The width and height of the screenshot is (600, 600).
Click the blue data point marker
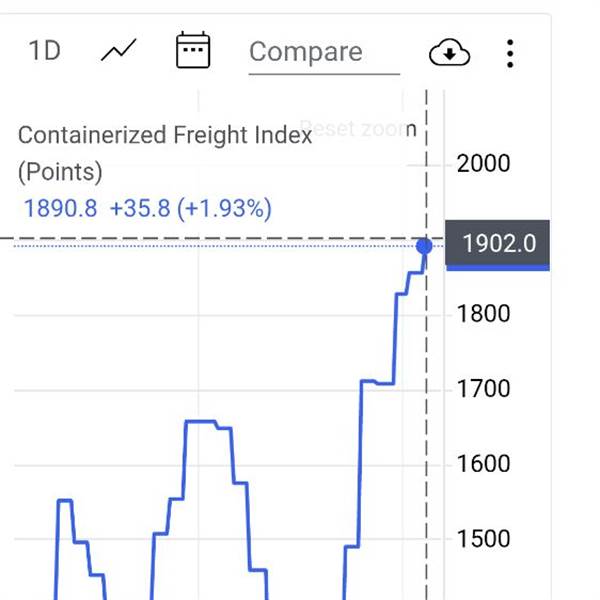(x=424, y=245)
